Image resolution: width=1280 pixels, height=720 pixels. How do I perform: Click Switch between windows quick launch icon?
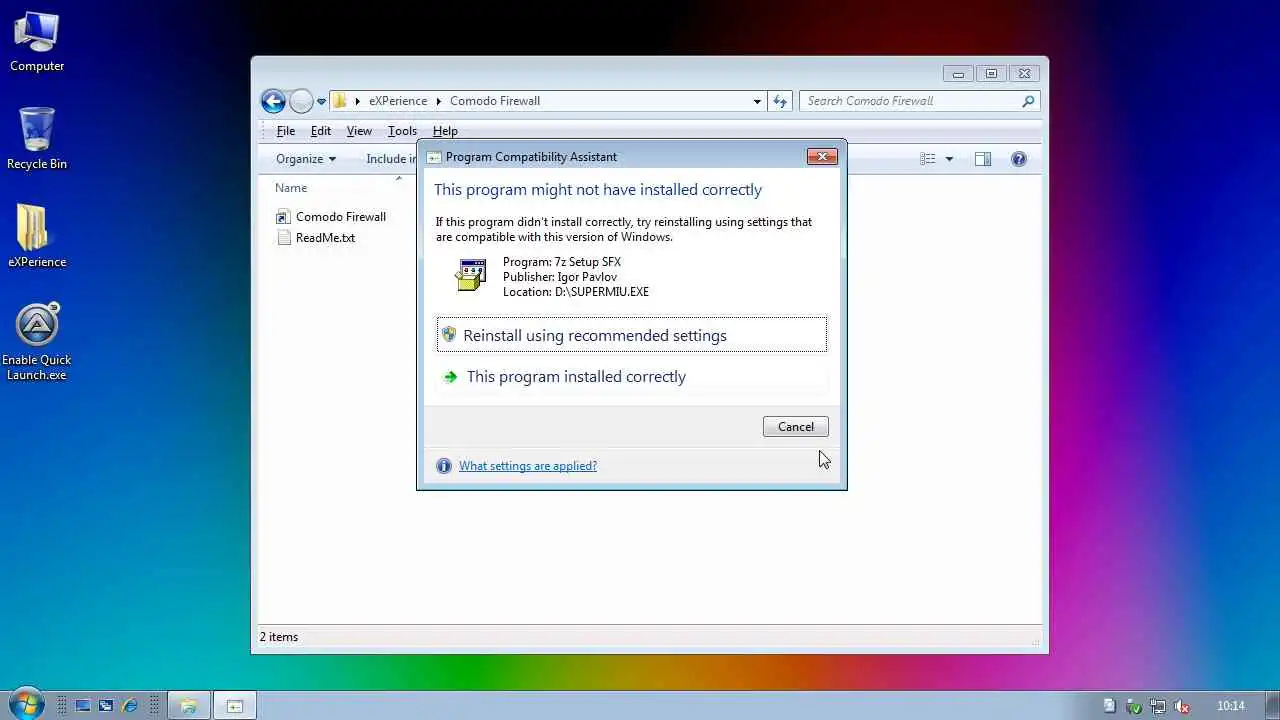tap(106, 706)
